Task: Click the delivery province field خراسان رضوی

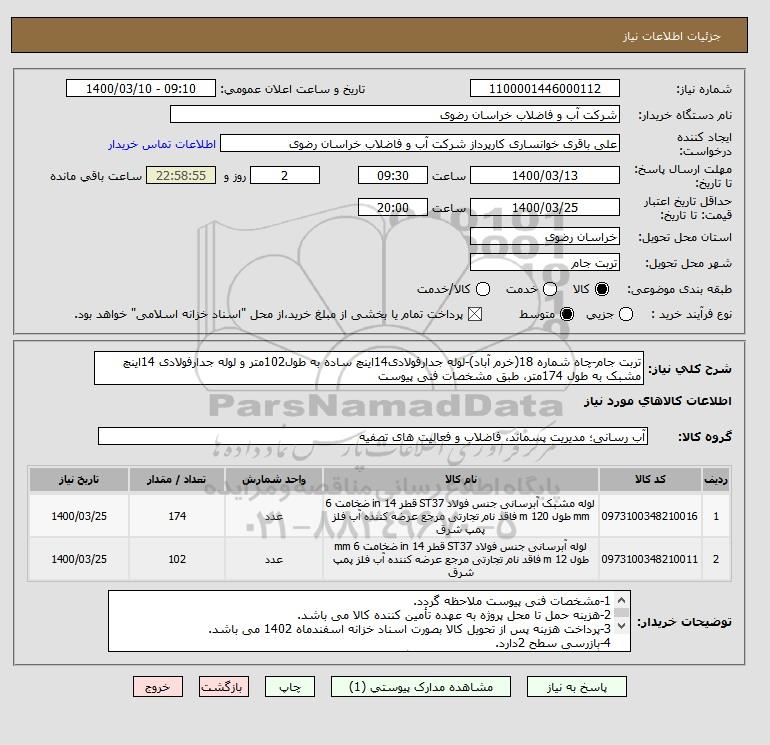Action: (545, 237)
